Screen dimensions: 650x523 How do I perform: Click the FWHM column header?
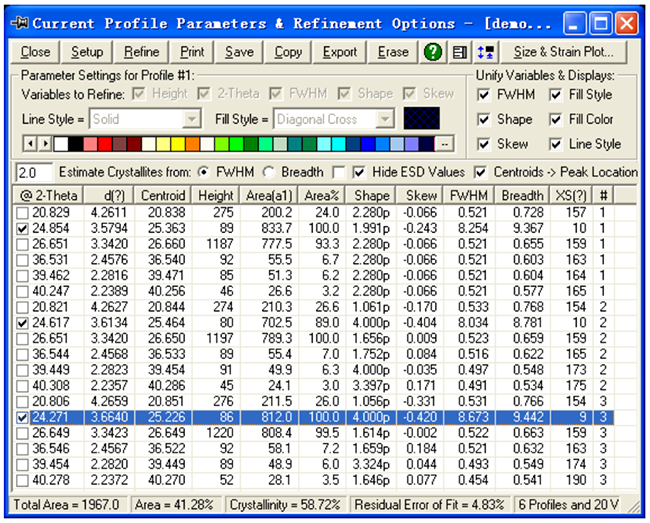pos(469,195)
